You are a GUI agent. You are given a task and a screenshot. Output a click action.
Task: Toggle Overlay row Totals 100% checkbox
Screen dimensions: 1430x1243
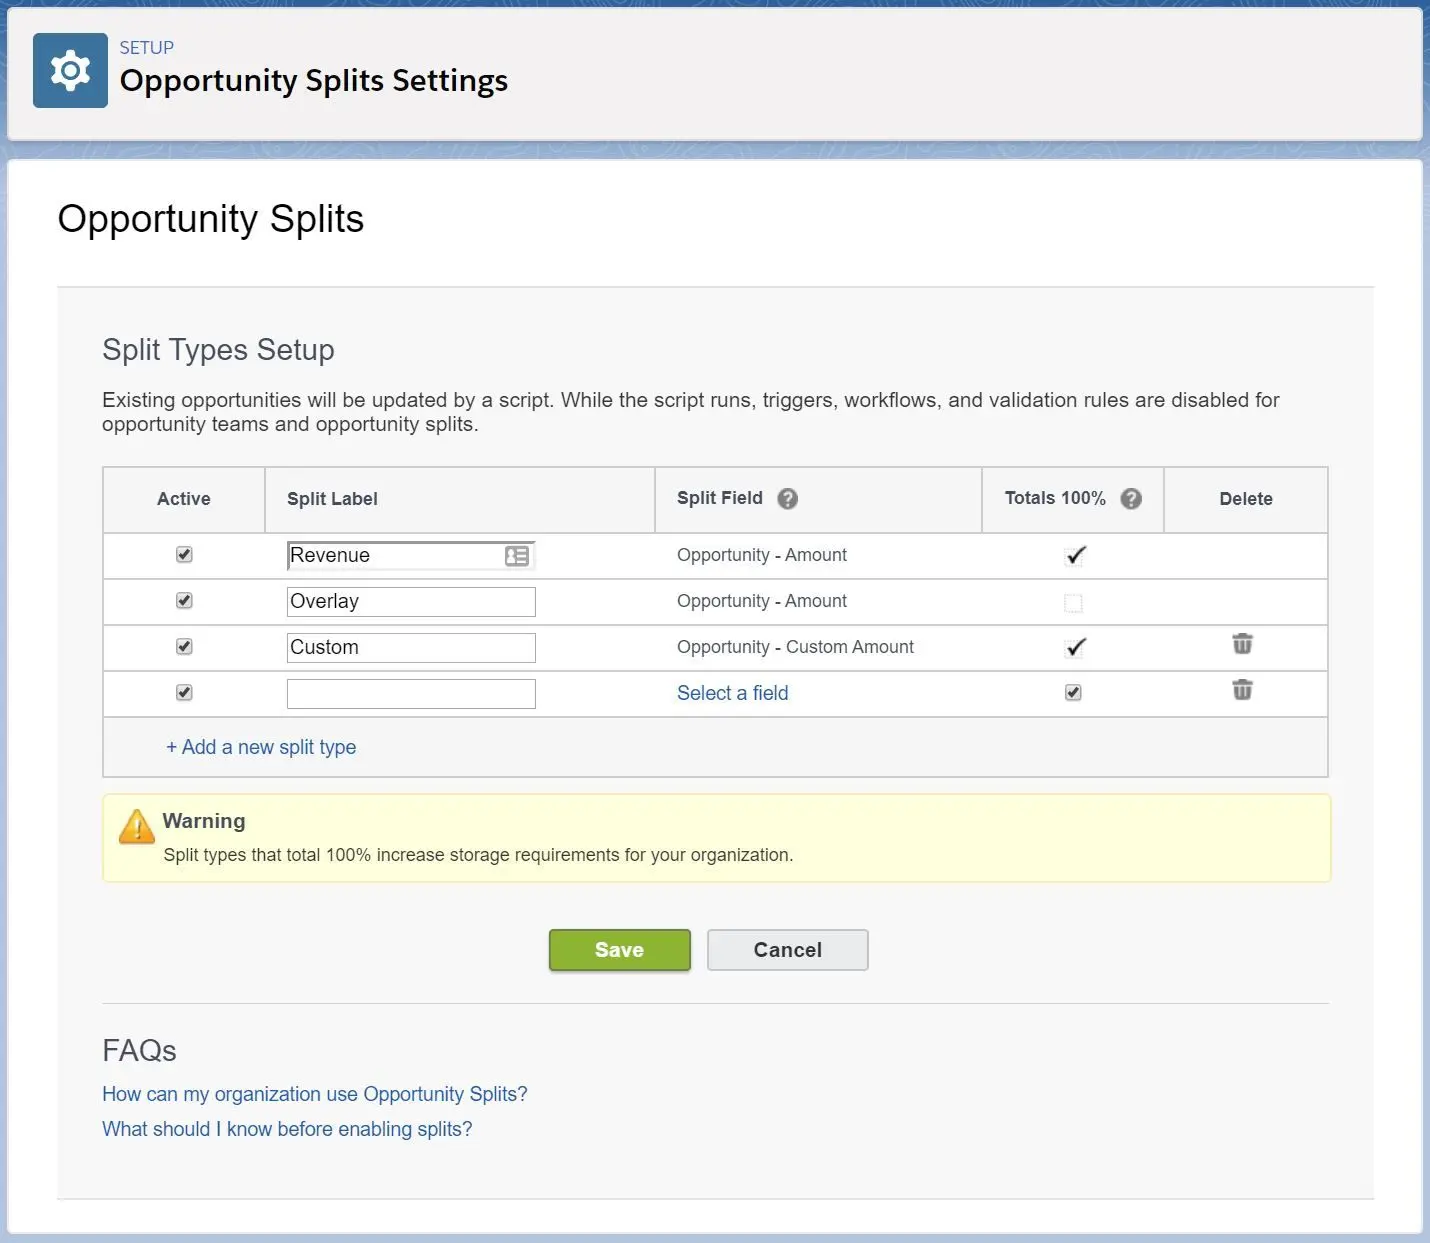1073,603
